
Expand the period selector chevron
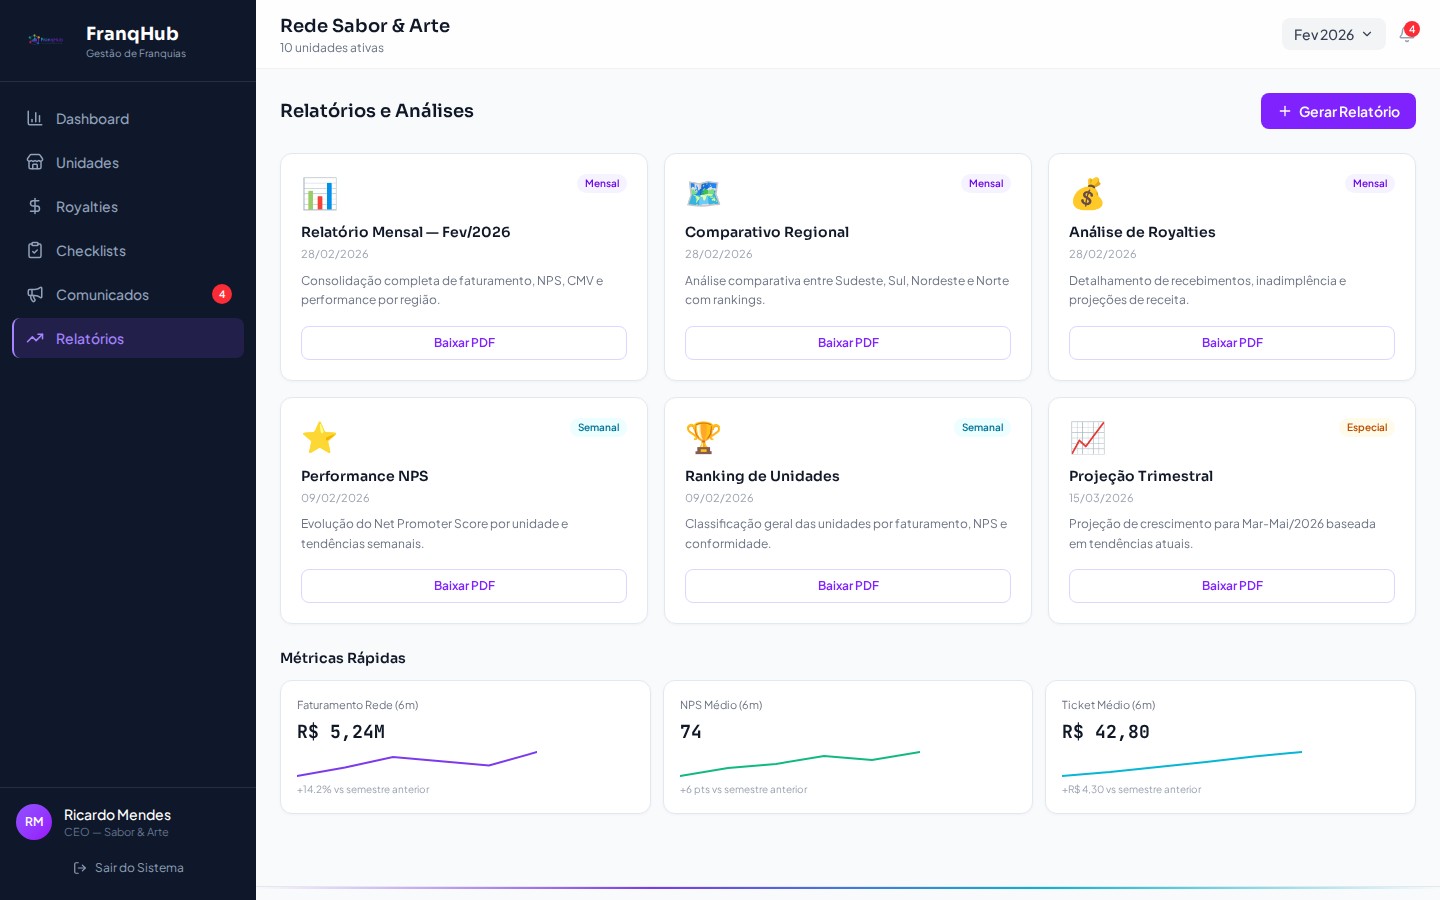1367,34
